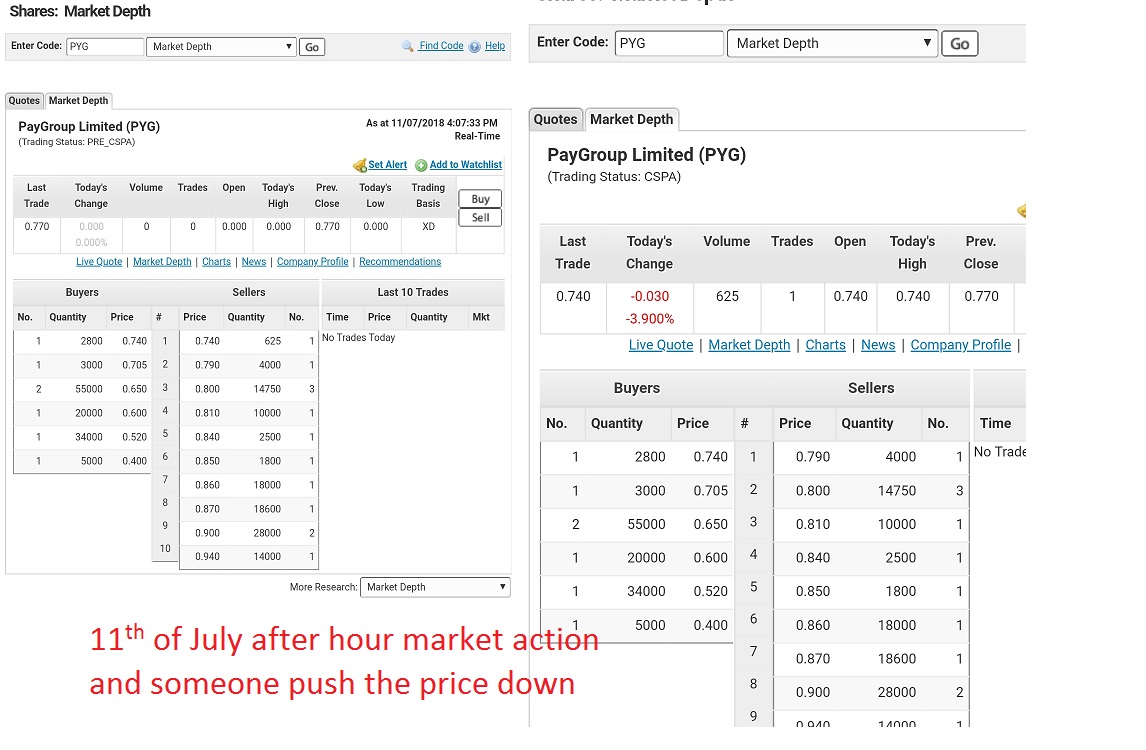The image size is (1146, 750).
Task: Open Charts link in left panel
Action: tap(216, 262)
